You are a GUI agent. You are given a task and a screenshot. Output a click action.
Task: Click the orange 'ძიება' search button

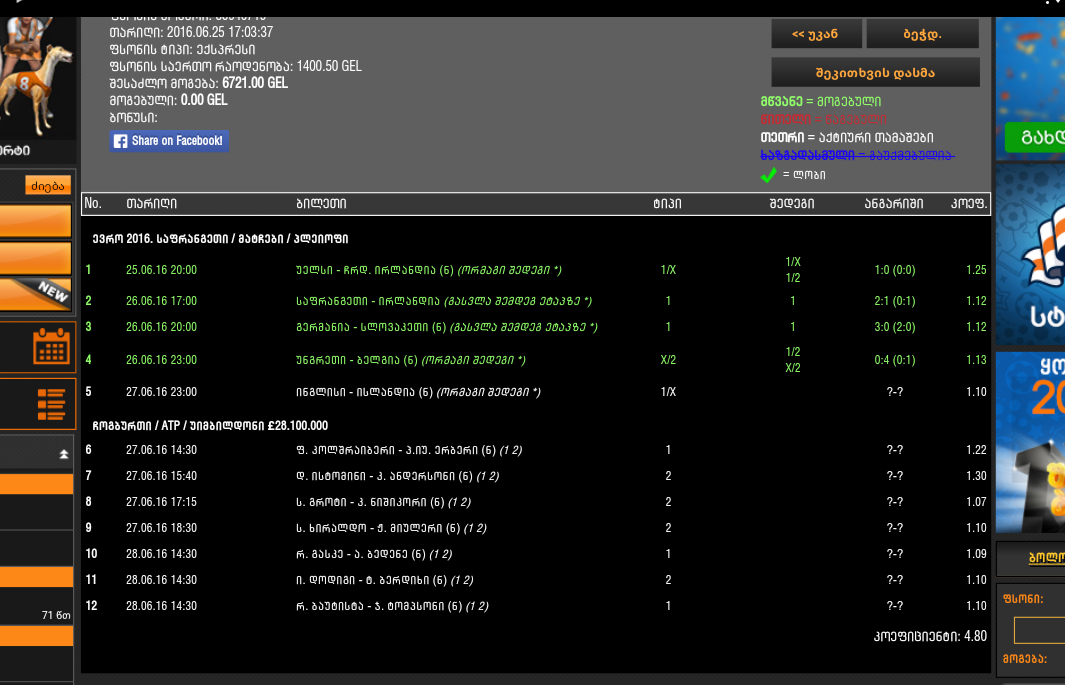(48, 185)
